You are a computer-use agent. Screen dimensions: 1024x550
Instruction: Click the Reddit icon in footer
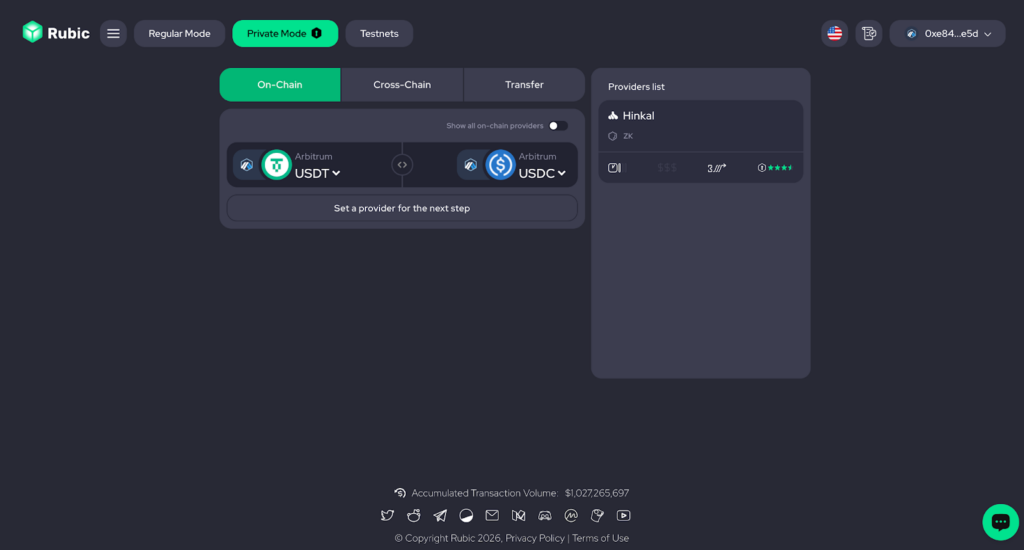pyautogui.click(x=414, y=516)
